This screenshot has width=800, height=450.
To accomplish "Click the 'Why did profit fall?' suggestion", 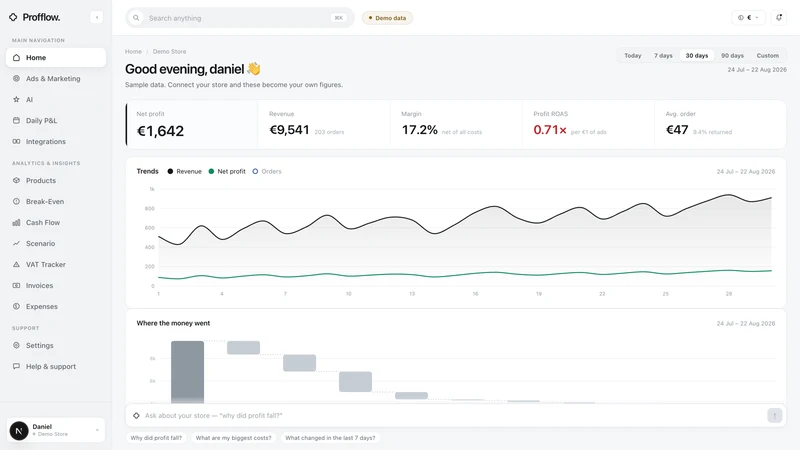I will coord(156,438).
